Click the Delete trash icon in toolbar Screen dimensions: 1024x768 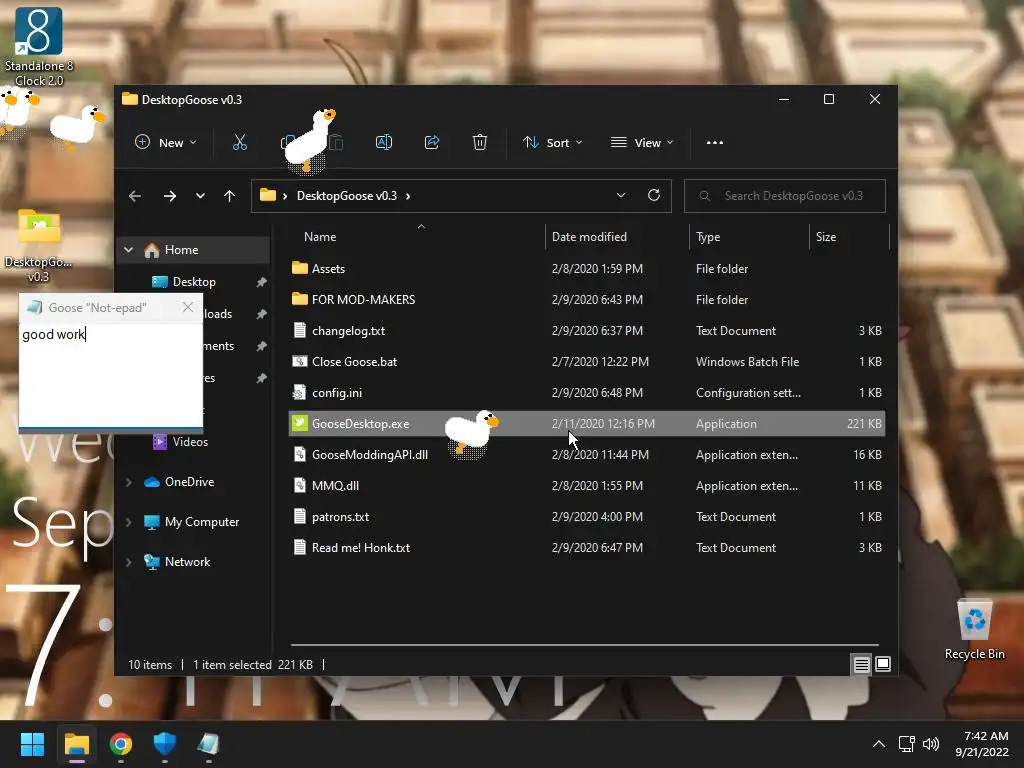pos(479,142)
